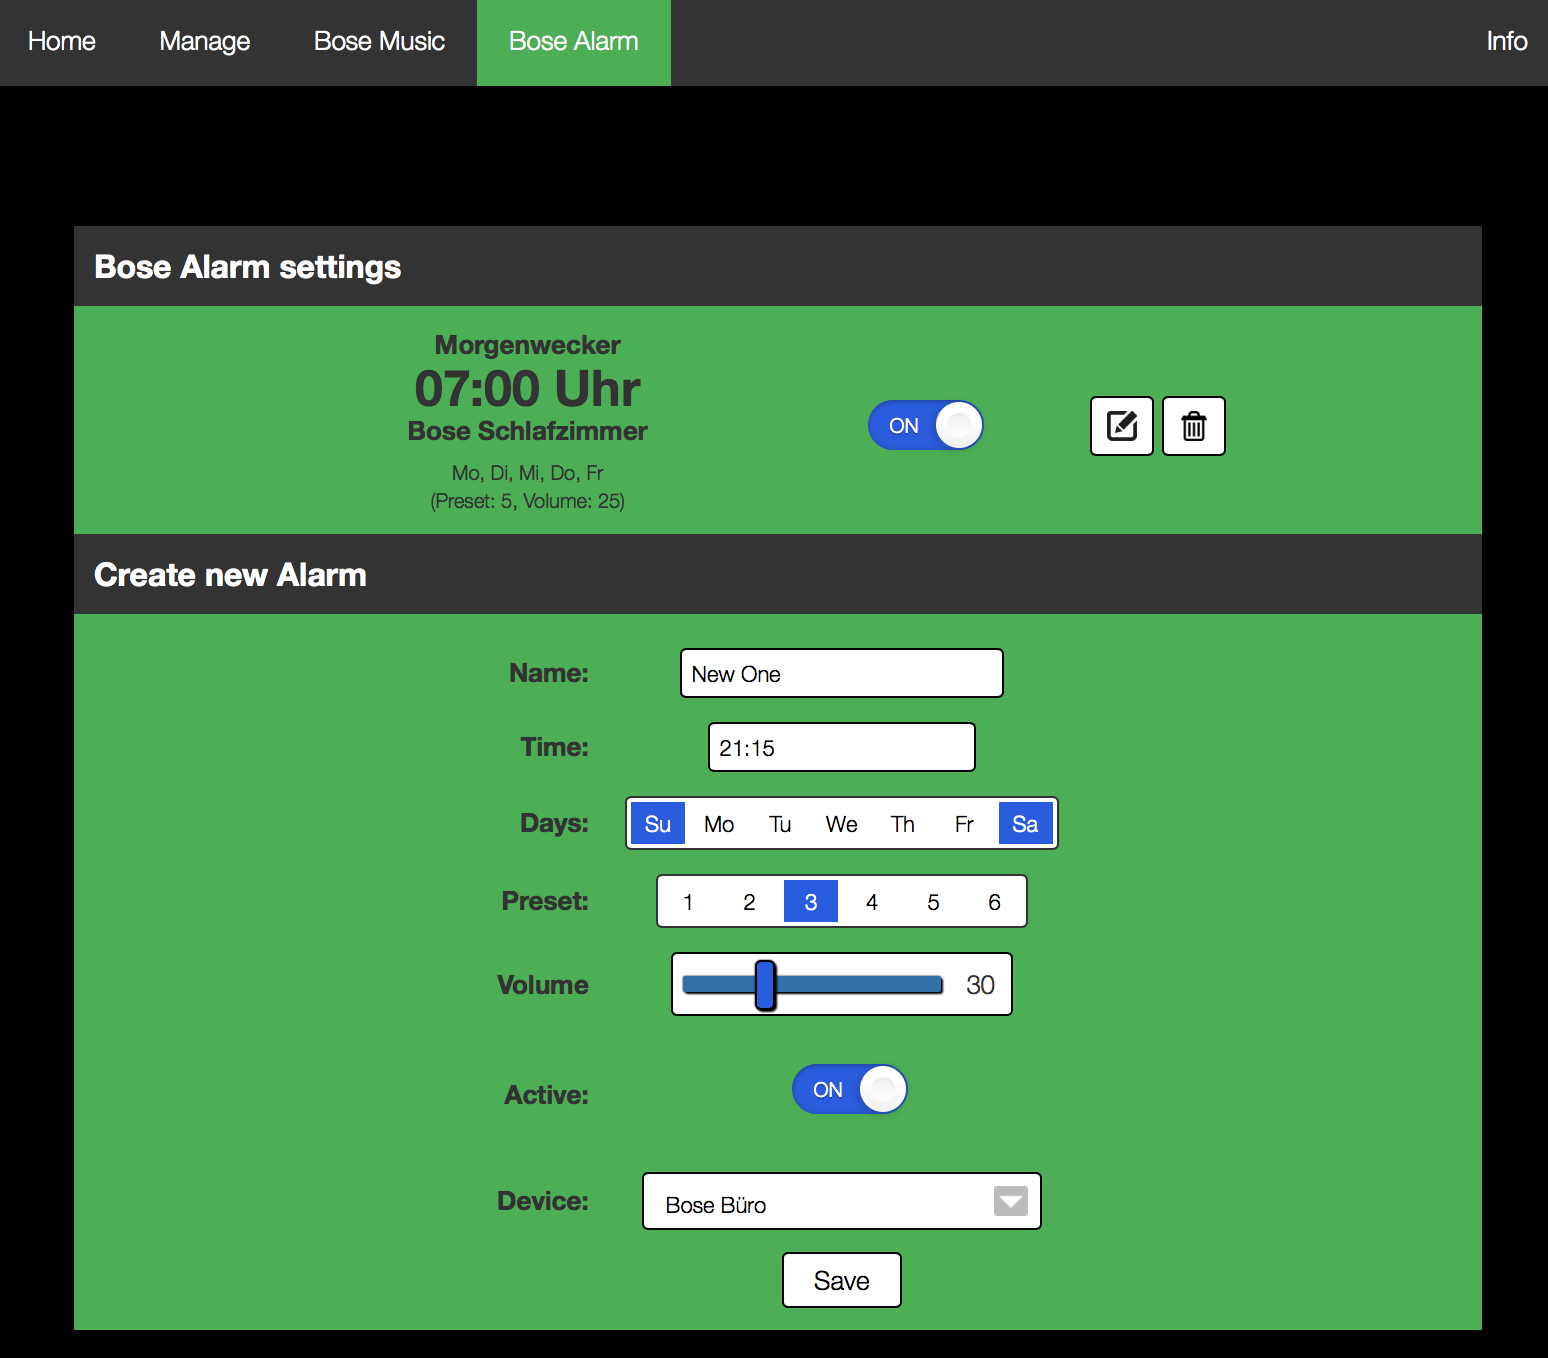The height and width of the screenshot is (1358, 1548).
Task: Deselect Sa in Days selector
Action: (1025, 823)
